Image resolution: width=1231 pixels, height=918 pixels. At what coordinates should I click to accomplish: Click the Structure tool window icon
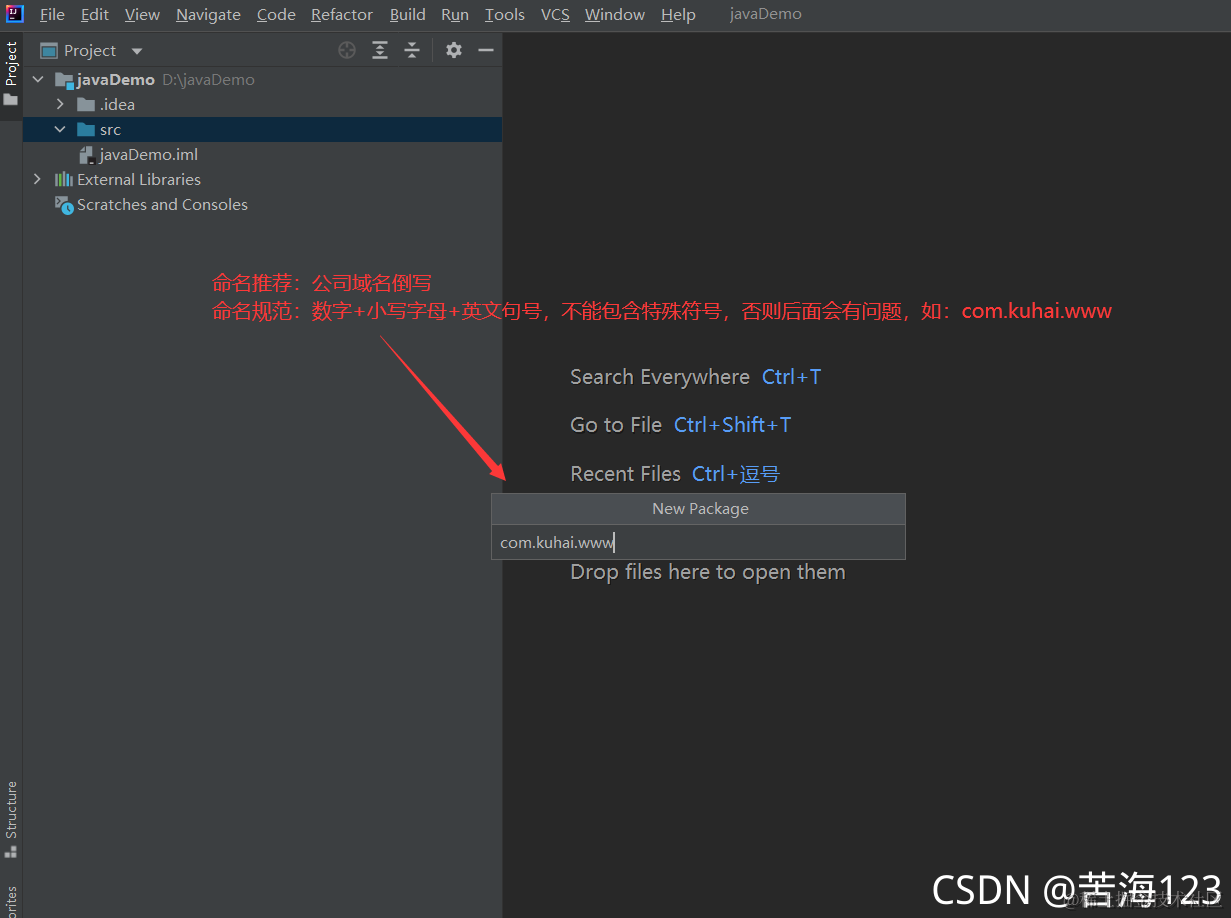pyautogui.click(x=11, y=851)
